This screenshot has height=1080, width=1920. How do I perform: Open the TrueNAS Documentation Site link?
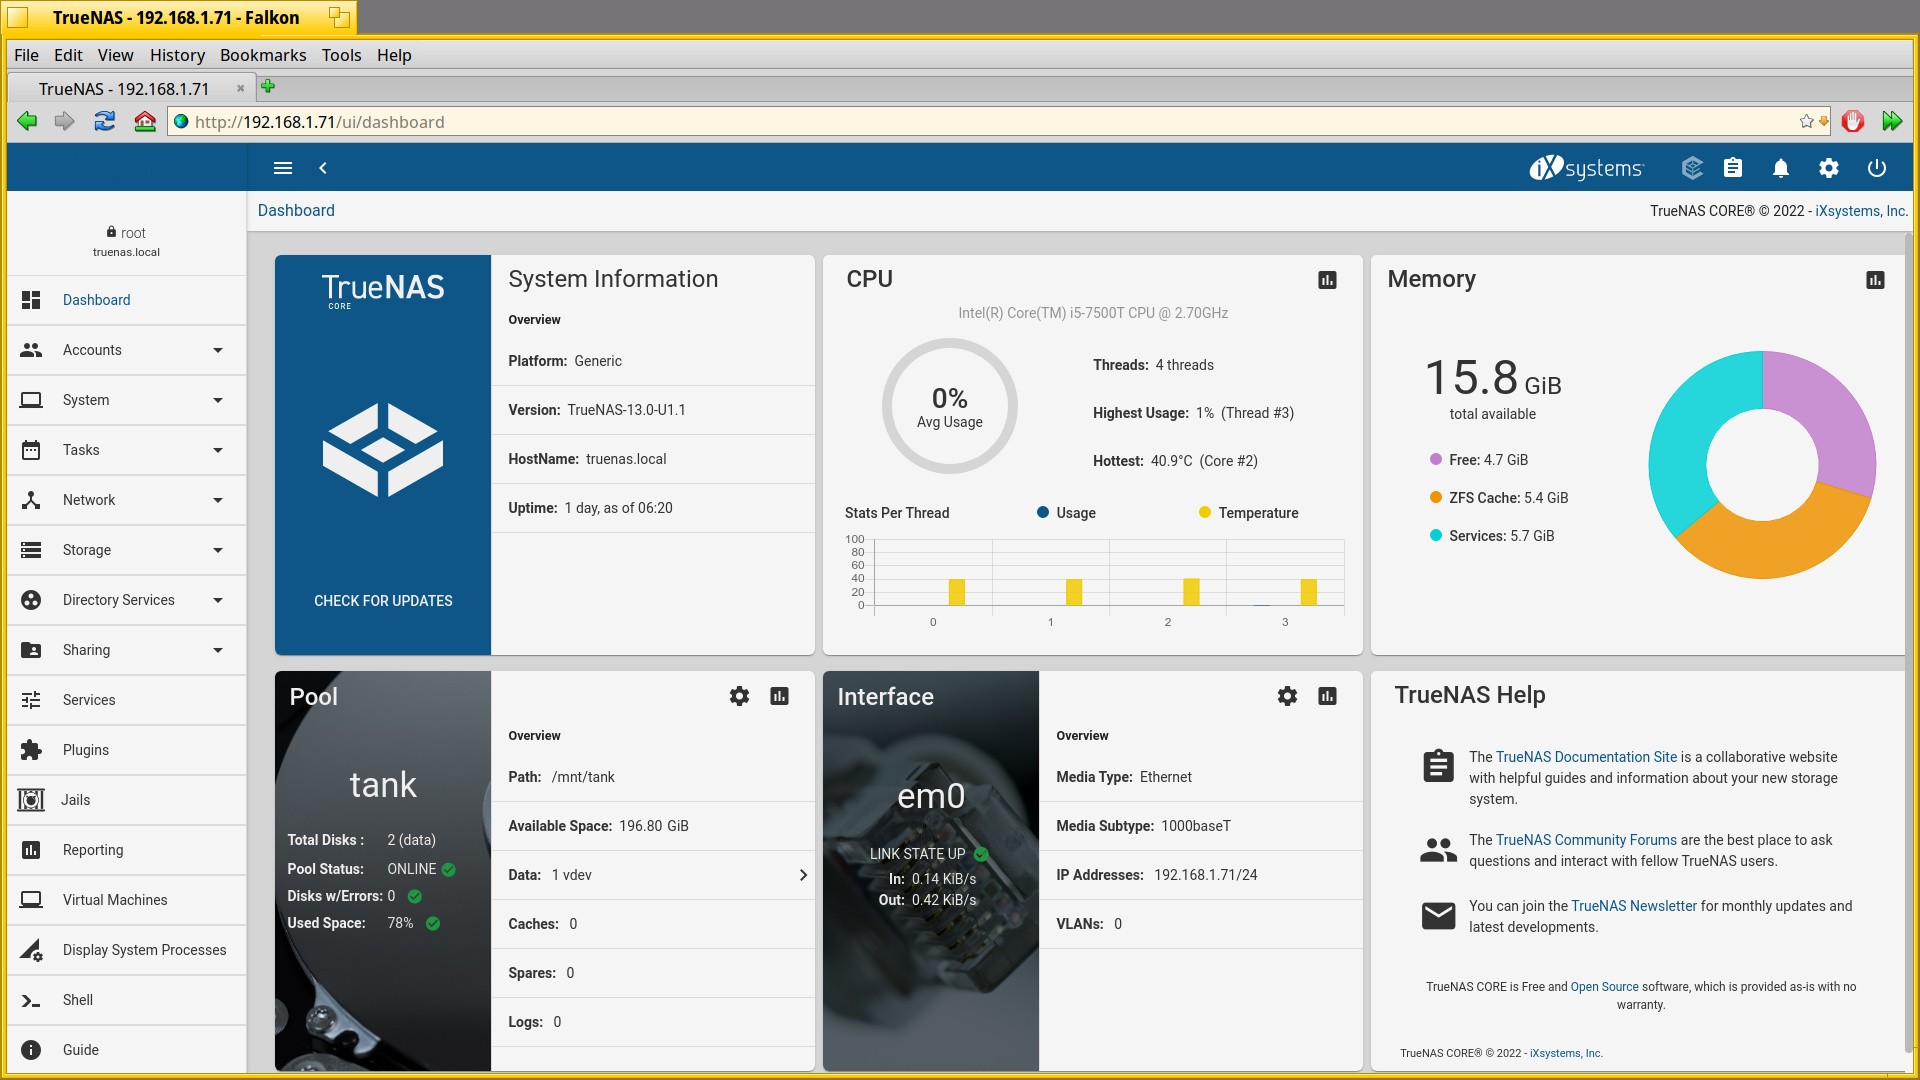coord(1586,757)
